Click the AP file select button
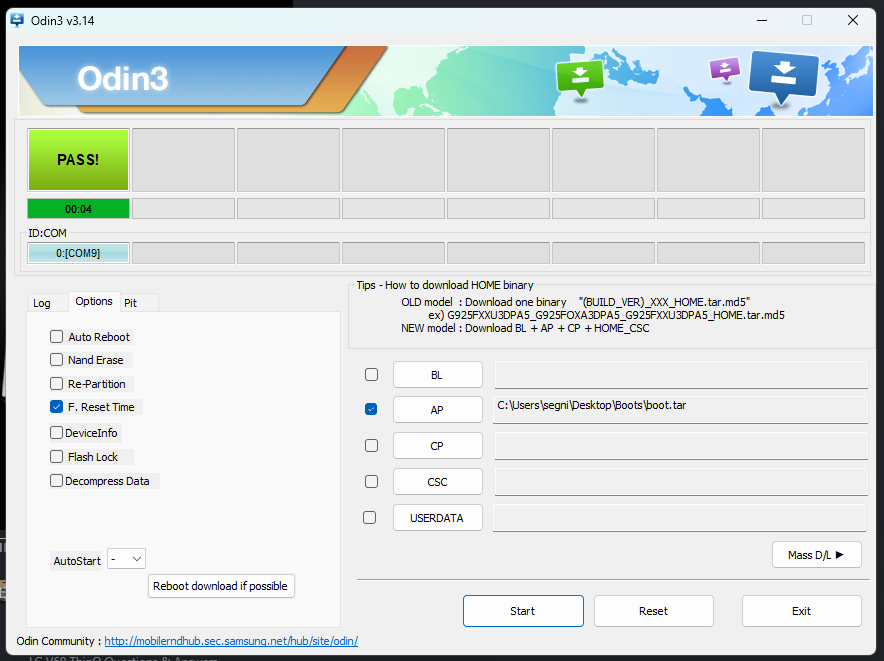The width and height of the screenshot is (884, 661). [x=437, y=410]
